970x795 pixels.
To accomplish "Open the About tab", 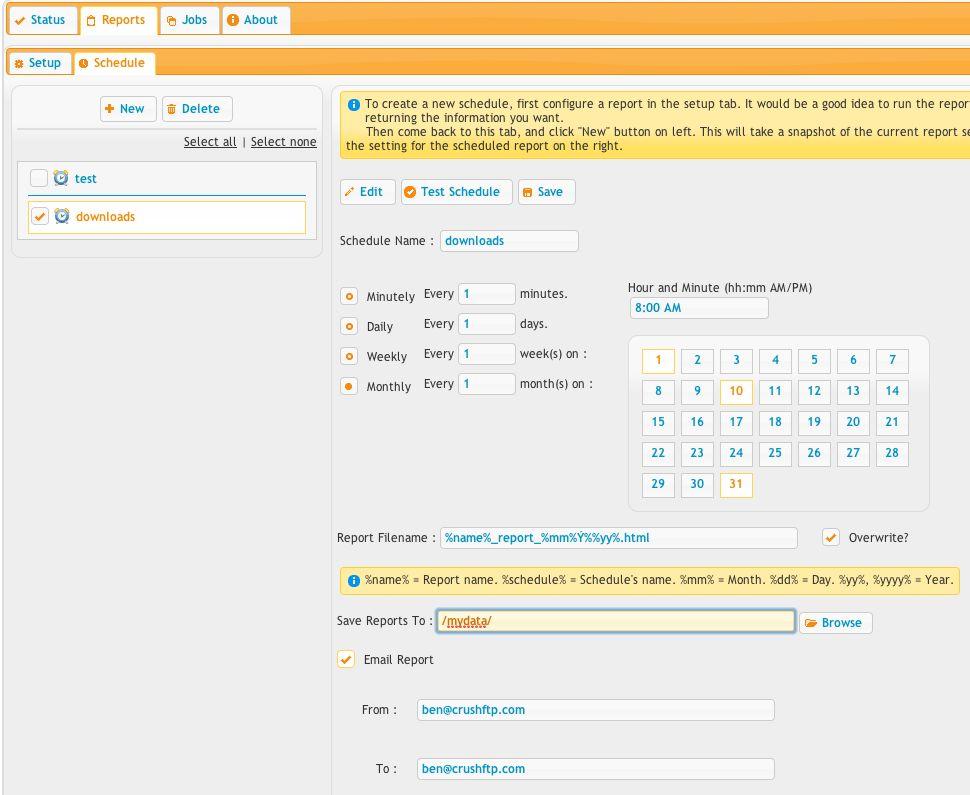I will coord(255,20).
